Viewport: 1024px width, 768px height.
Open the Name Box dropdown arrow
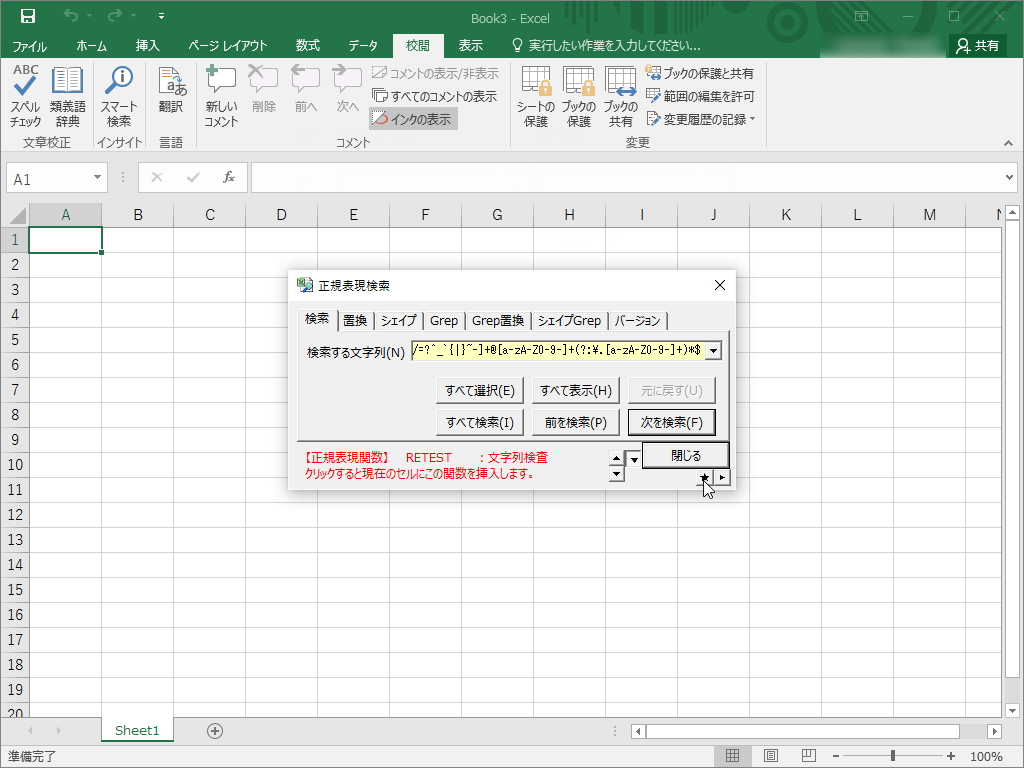tap(95, 178)
